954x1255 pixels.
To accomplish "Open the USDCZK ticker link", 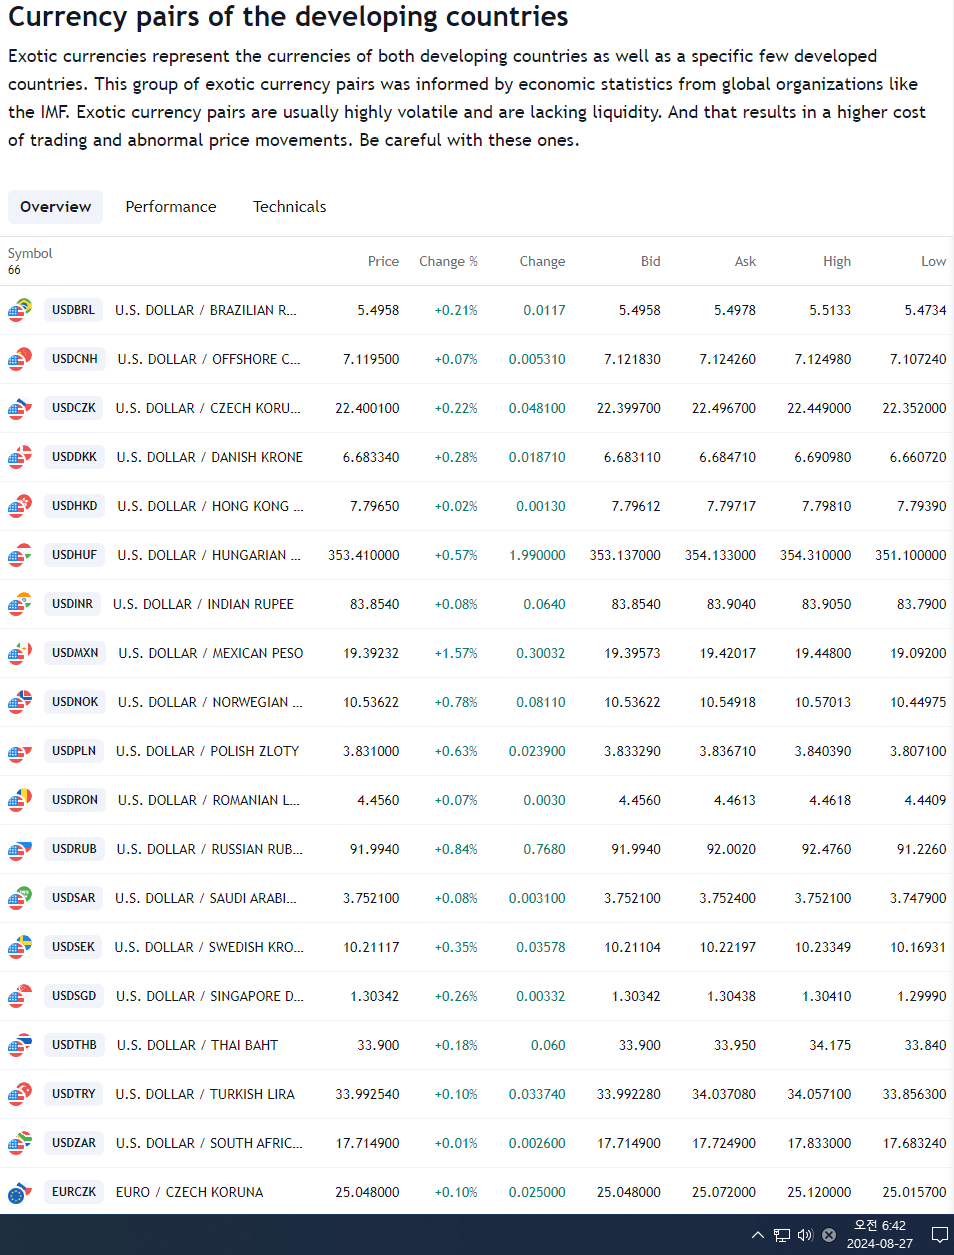I will pyautogui.click(x=74, y=408).
